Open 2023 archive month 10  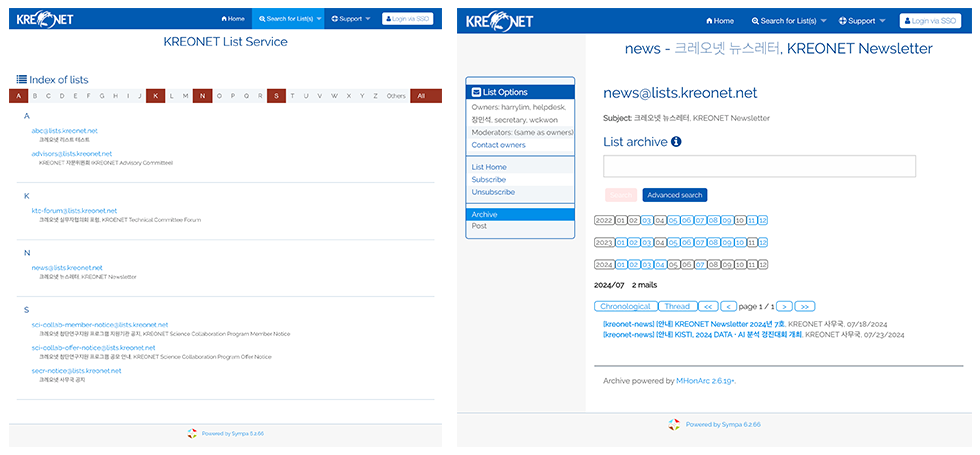739,242
